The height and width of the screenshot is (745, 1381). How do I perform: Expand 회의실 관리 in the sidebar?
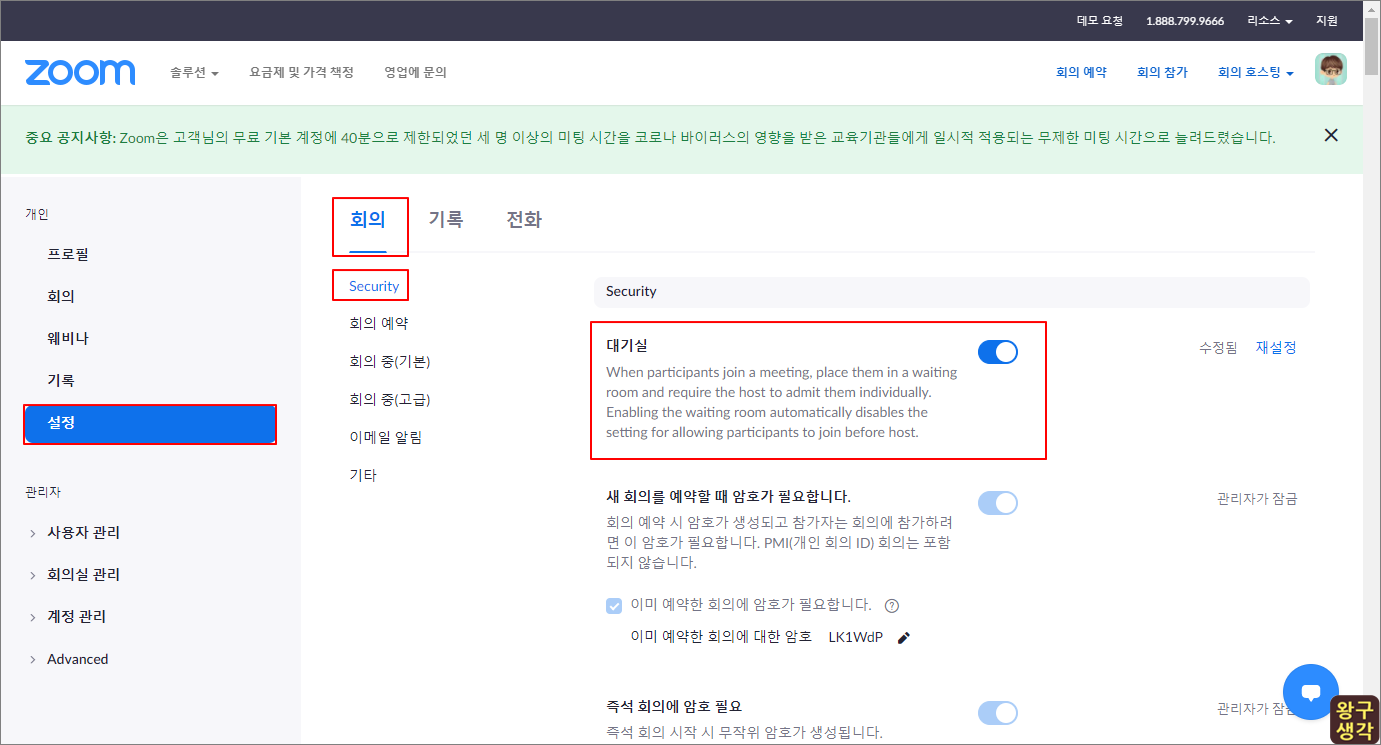84,575
